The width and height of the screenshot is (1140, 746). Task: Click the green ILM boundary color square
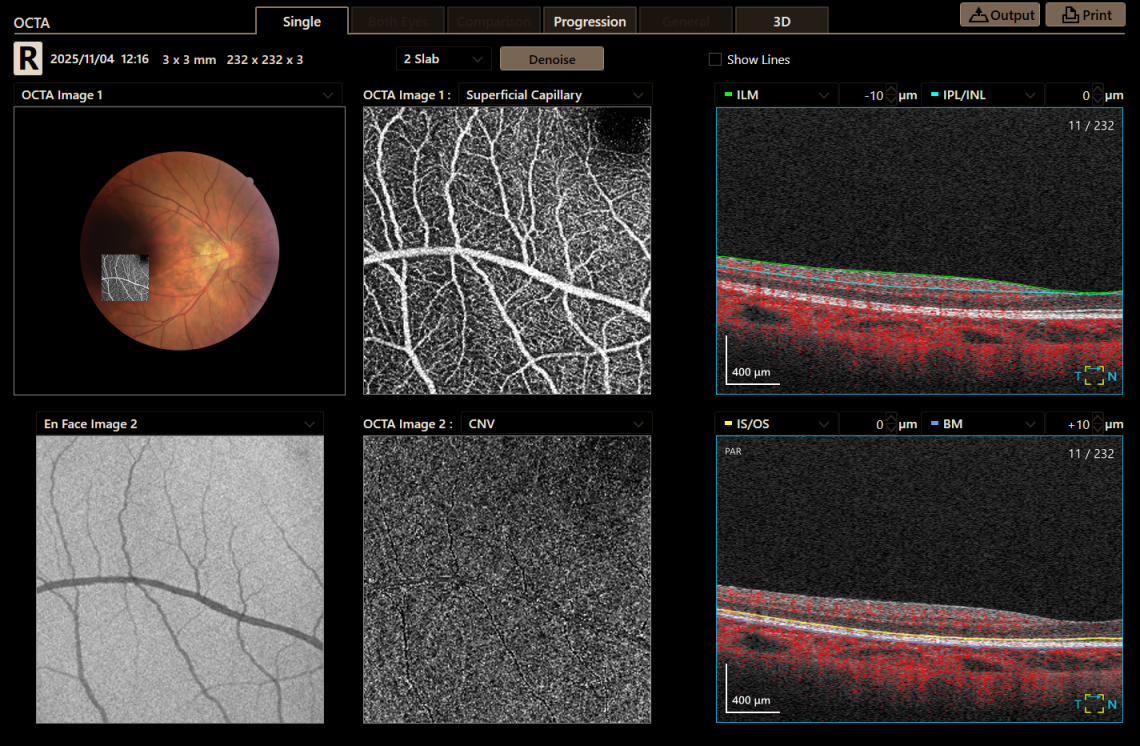(726, 94)
